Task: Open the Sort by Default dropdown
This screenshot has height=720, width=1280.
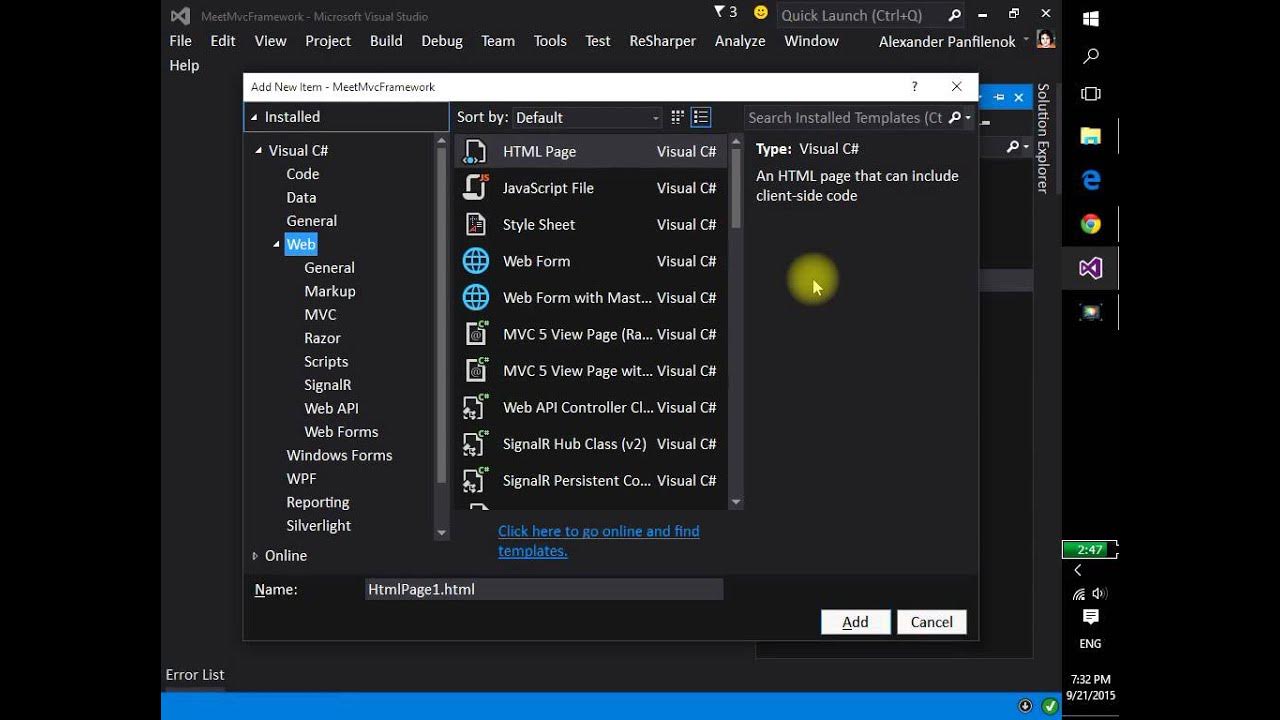Action: (587, 118)
